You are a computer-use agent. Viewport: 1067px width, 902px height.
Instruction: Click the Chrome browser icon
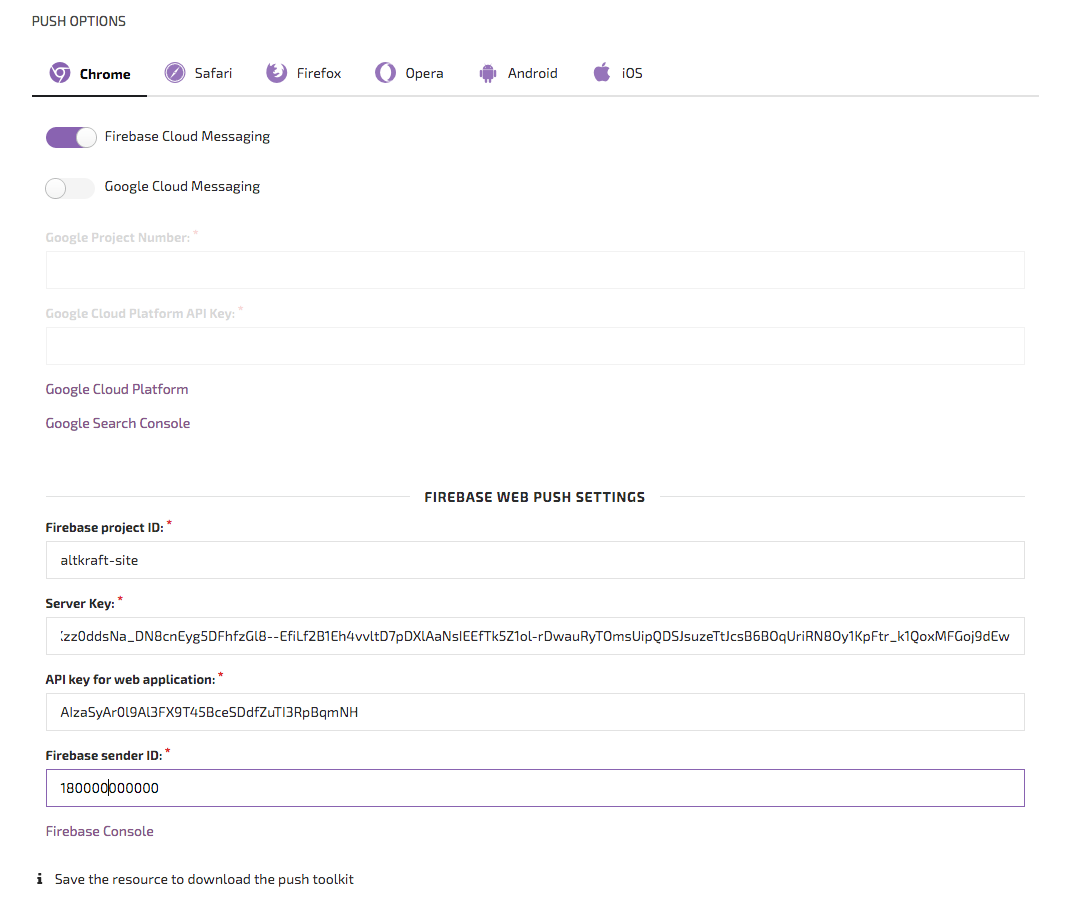click(60, 73)
